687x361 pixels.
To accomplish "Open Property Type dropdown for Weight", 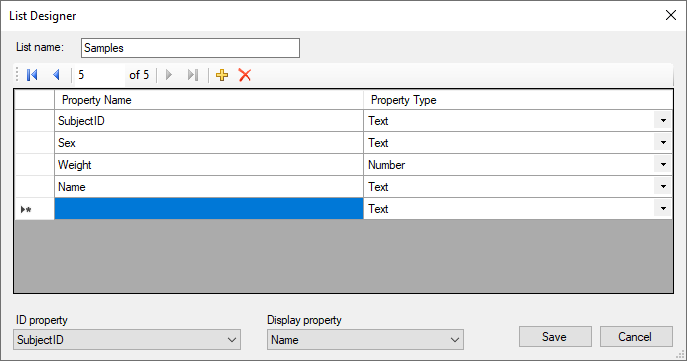I will tap(663, 165).
